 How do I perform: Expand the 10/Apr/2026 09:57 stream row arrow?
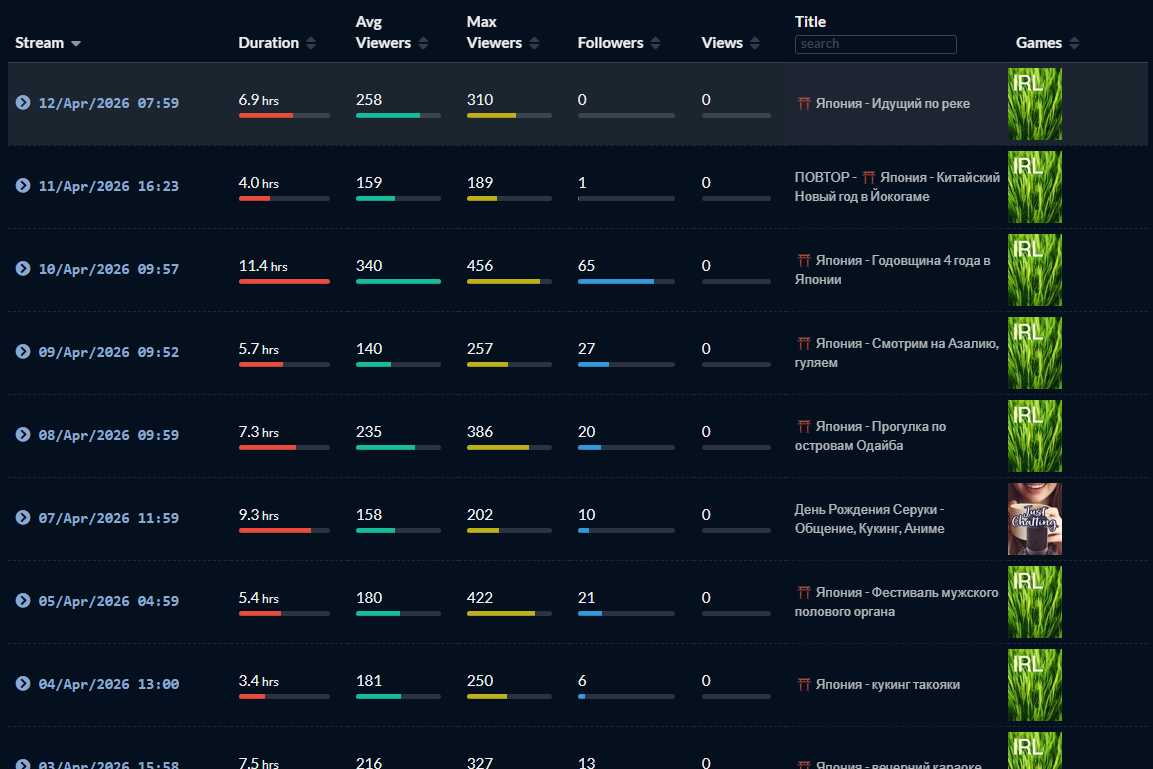pos(23,268)
